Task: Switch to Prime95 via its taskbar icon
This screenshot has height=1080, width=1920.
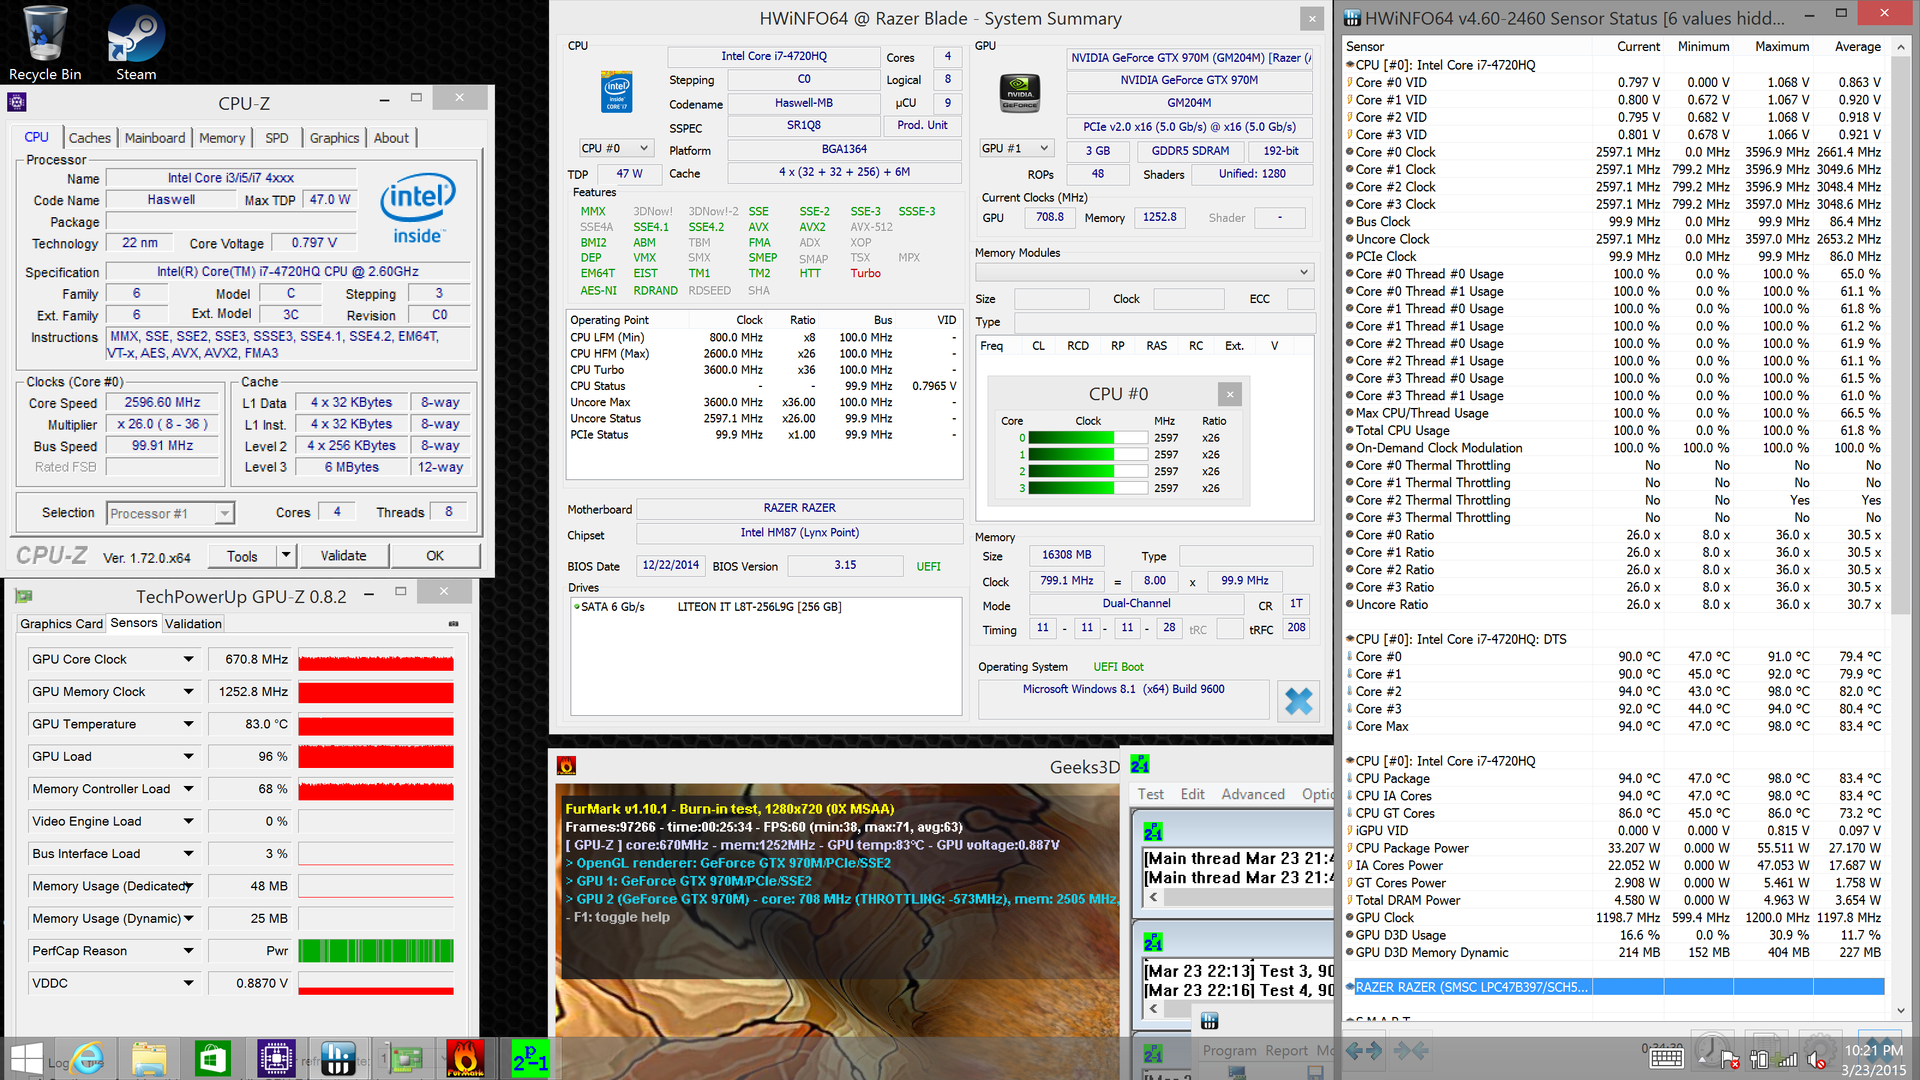Action: 530,1059
